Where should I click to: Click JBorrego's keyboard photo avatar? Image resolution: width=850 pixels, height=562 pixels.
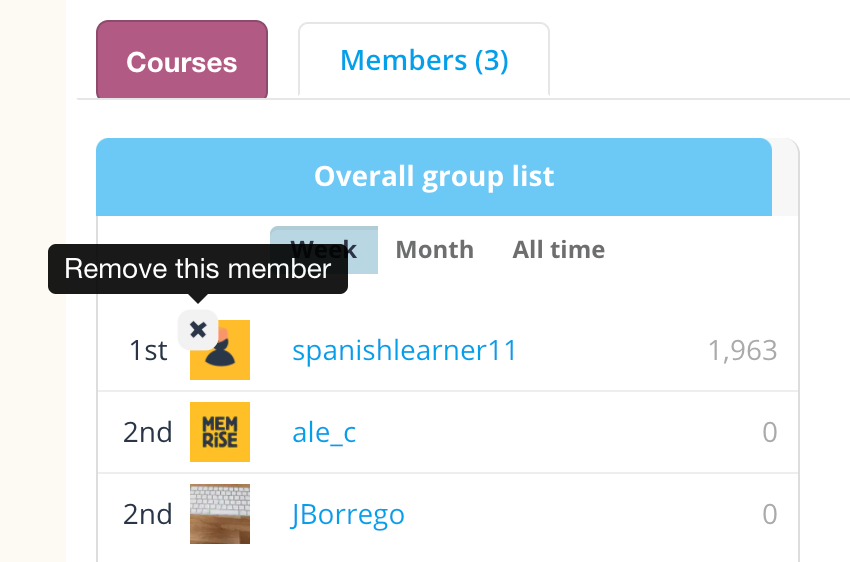click(220, 514)
